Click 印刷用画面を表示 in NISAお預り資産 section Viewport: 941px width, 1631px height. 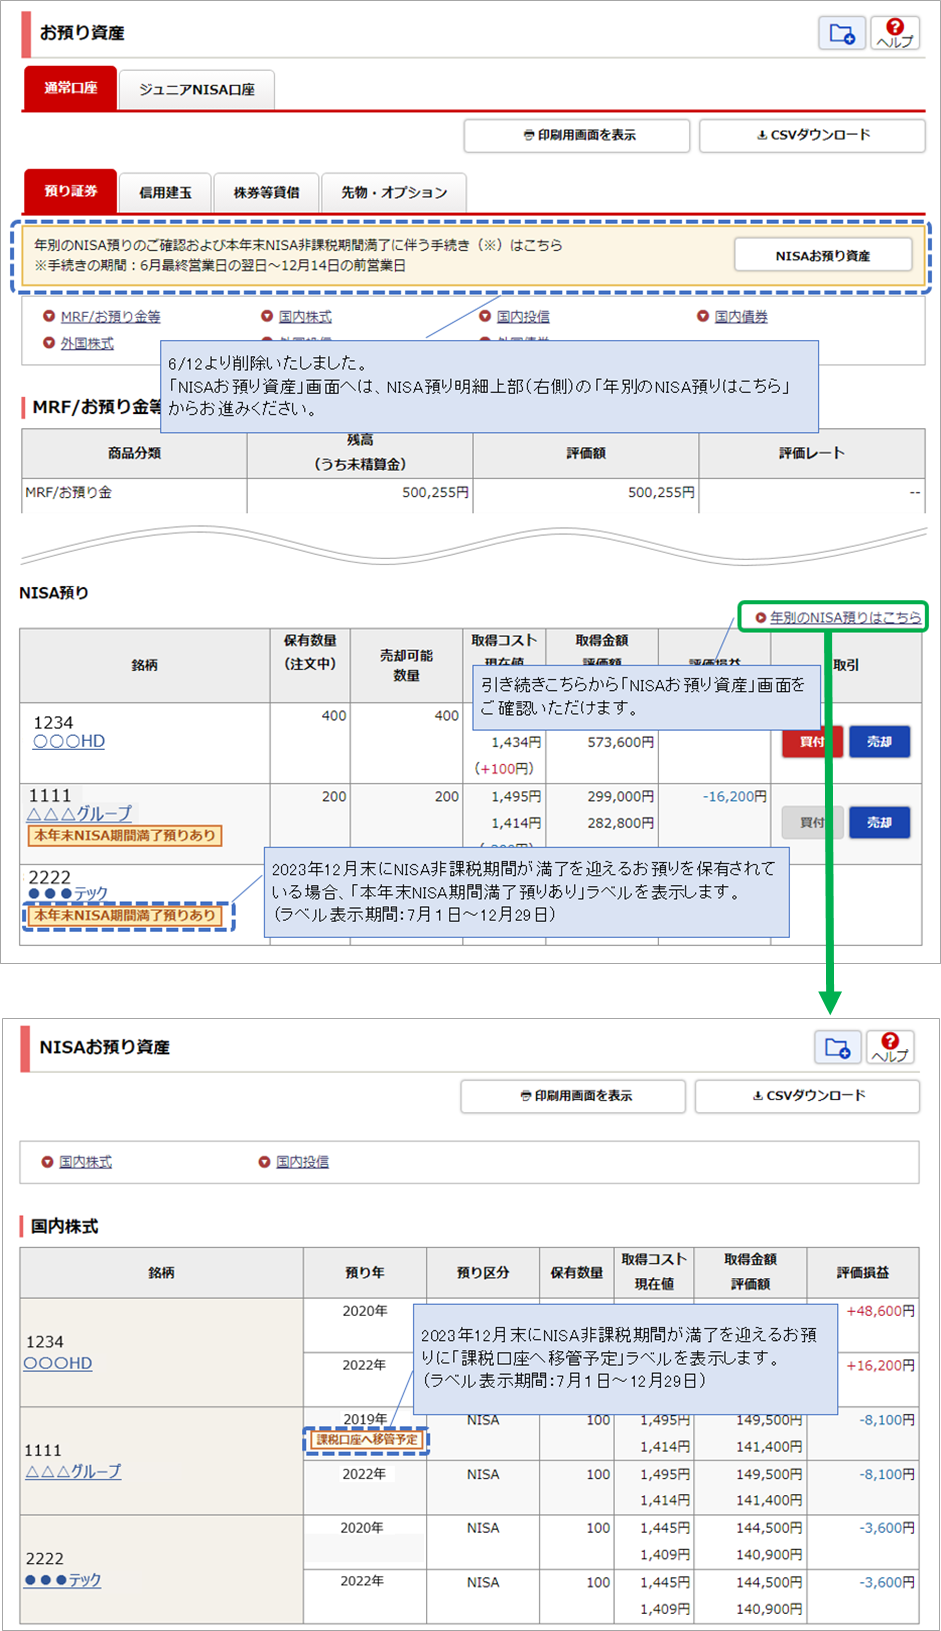(573, 1096)
